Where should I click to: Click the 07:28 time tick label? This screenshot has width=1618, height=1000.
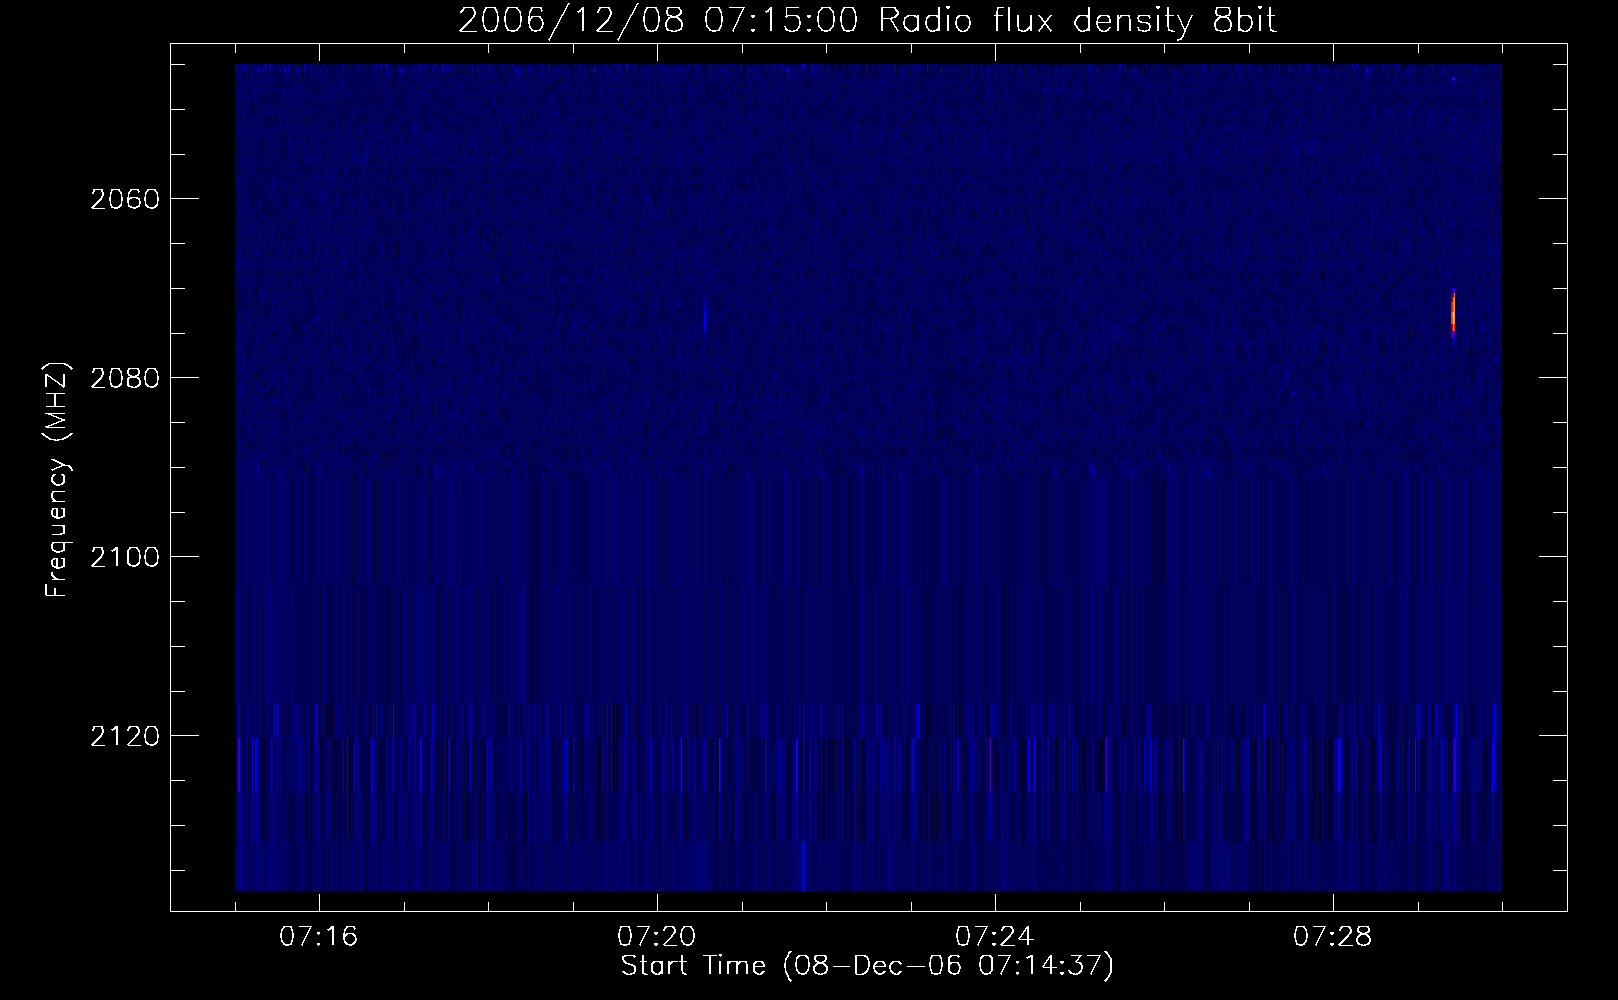tap(1332, 937)
